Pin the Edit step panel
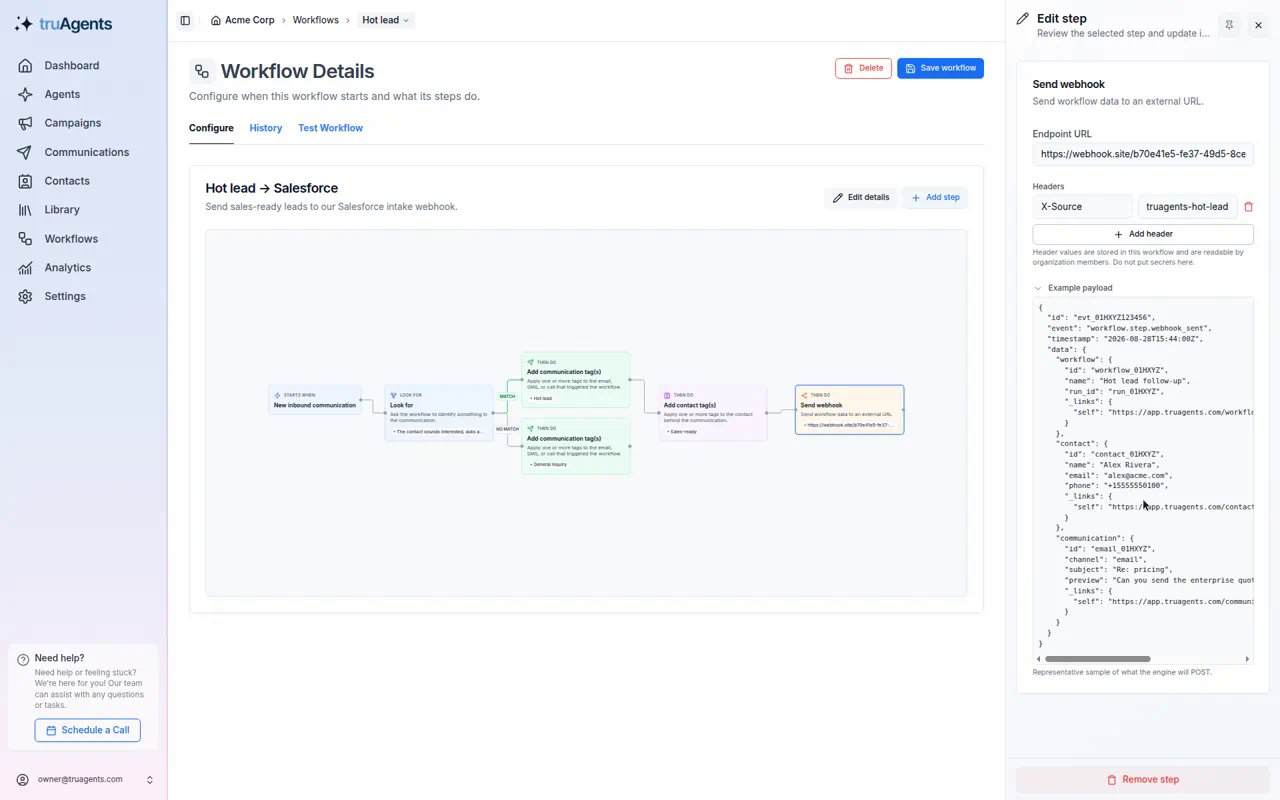 point(1229,25)
